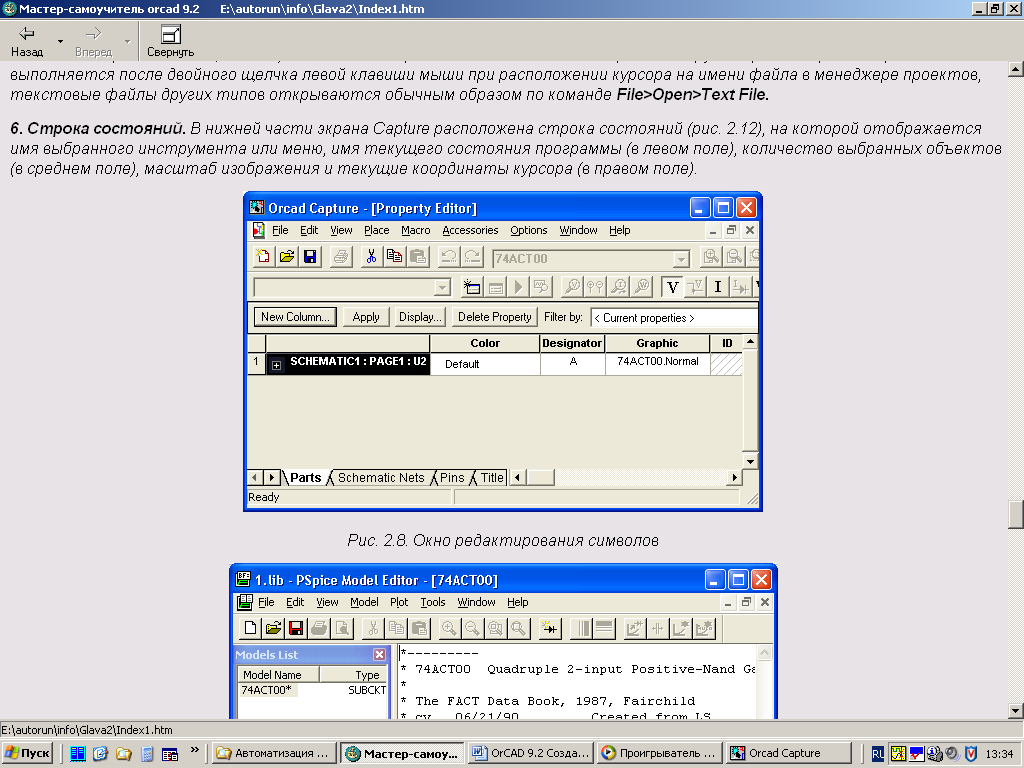This screenshot has height=768, width=1024.
Task: Click Redo icon in Orcad Capture toolbar
Action: [x=472, y=257]
